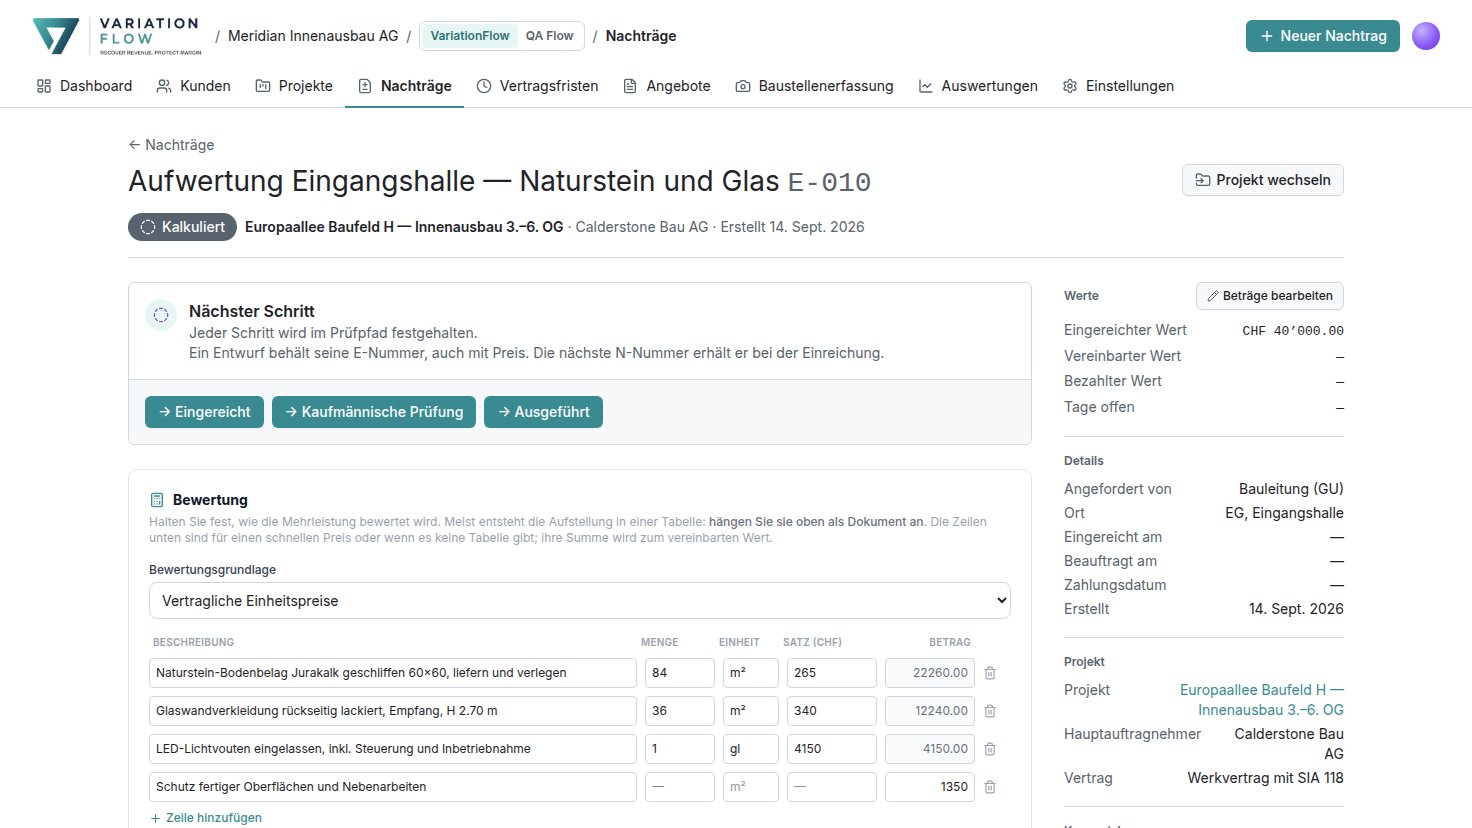This screenshot has width=1472, height=828.
Task: Open the Auswertungen tab
Action: (978, 86)
